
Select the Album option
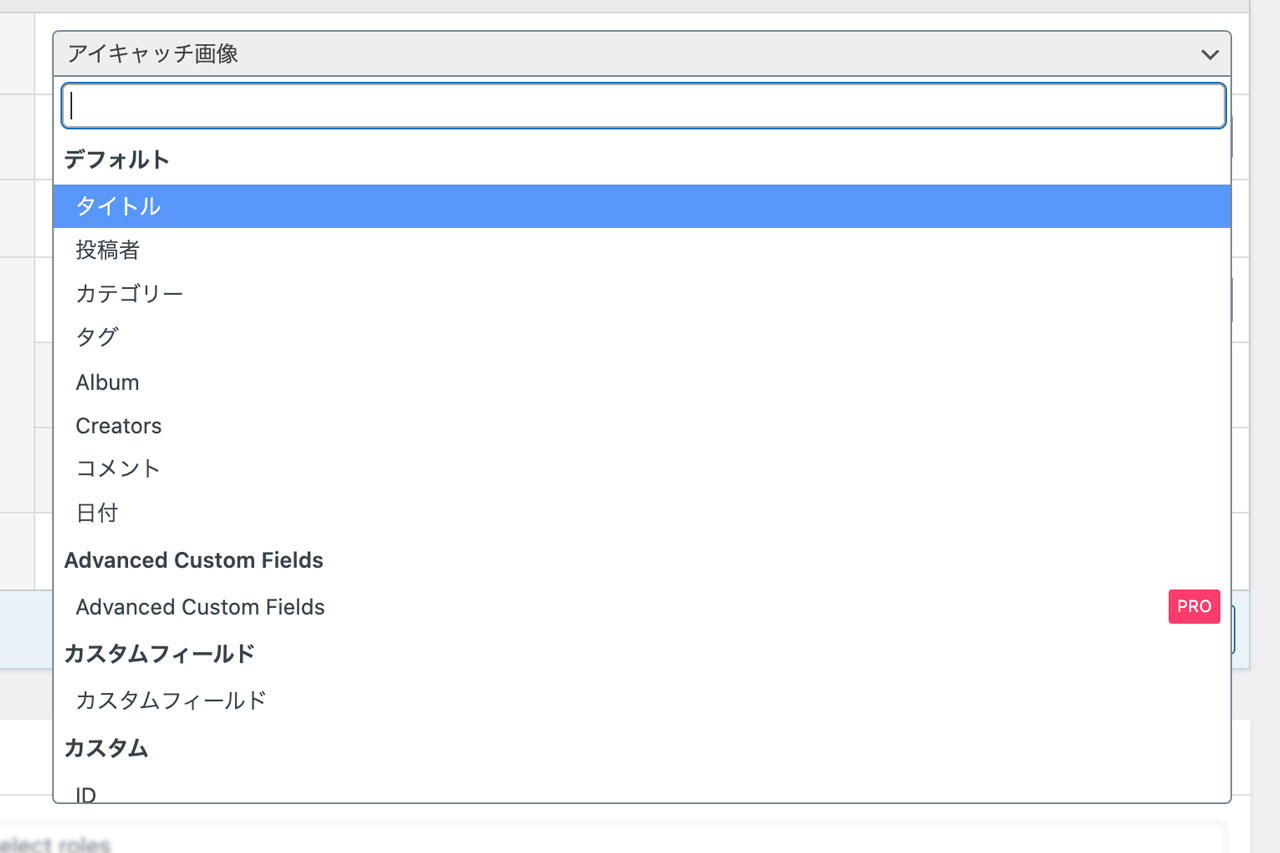tap(108, 382)
